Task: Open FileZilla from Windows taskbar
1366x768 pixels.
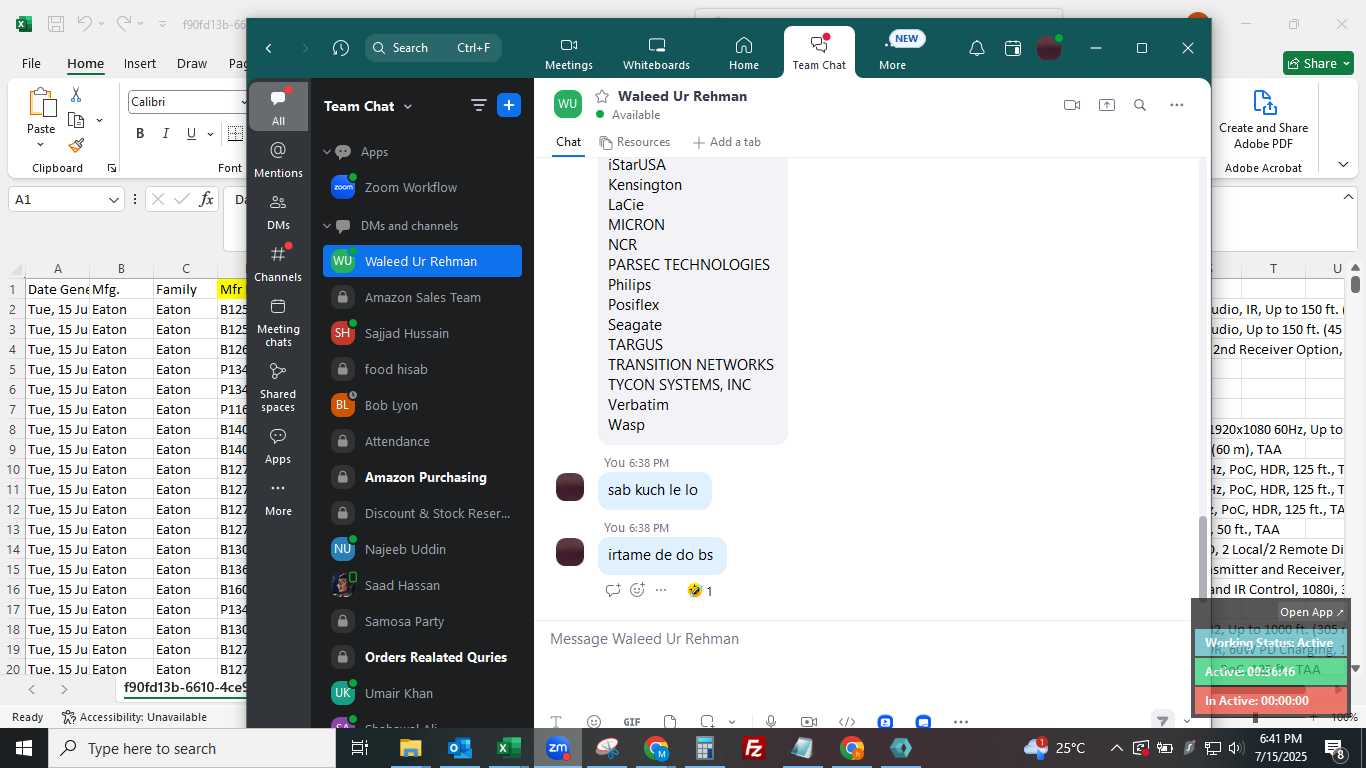Action: click(754, 748)
